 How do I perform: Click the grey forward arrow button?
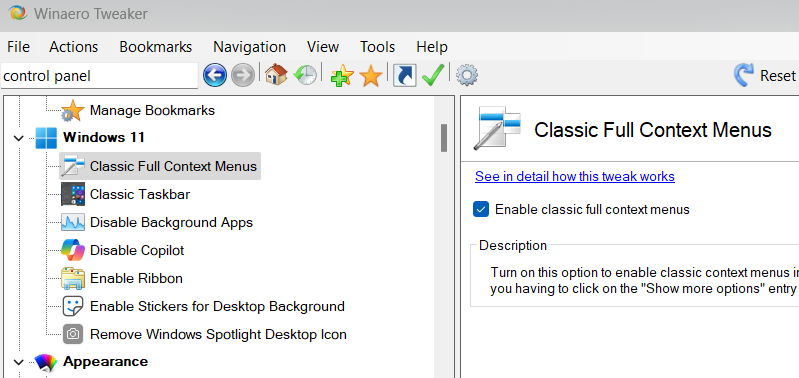pyautogui.click(x=243, y=76)
